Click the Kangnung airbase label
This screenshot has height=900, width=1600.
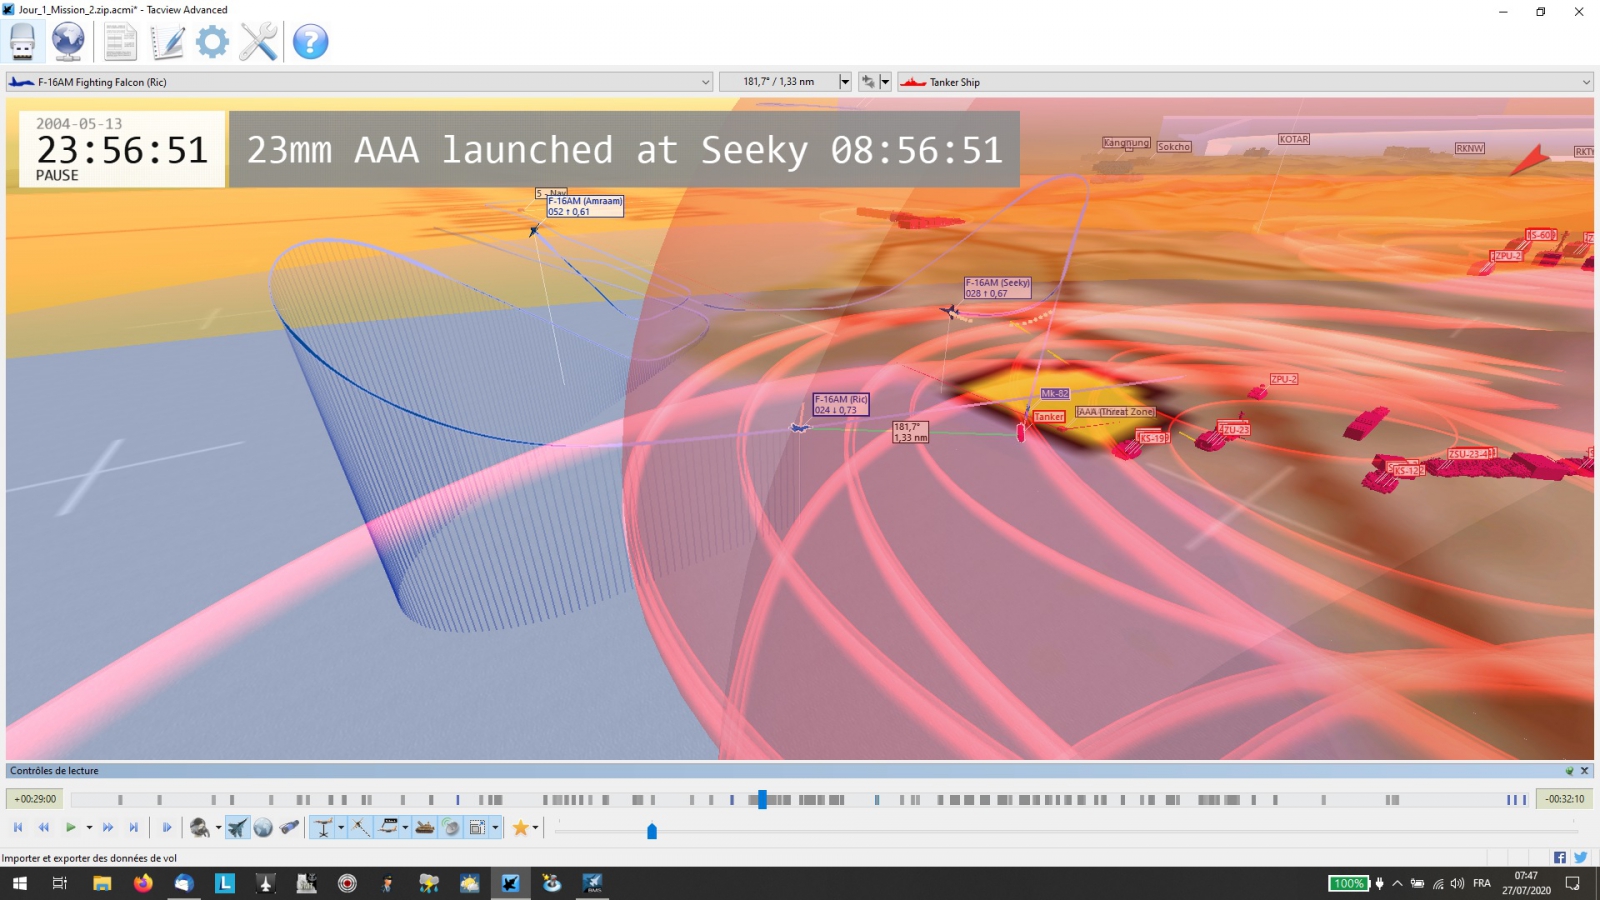(x=1126, y=143)
